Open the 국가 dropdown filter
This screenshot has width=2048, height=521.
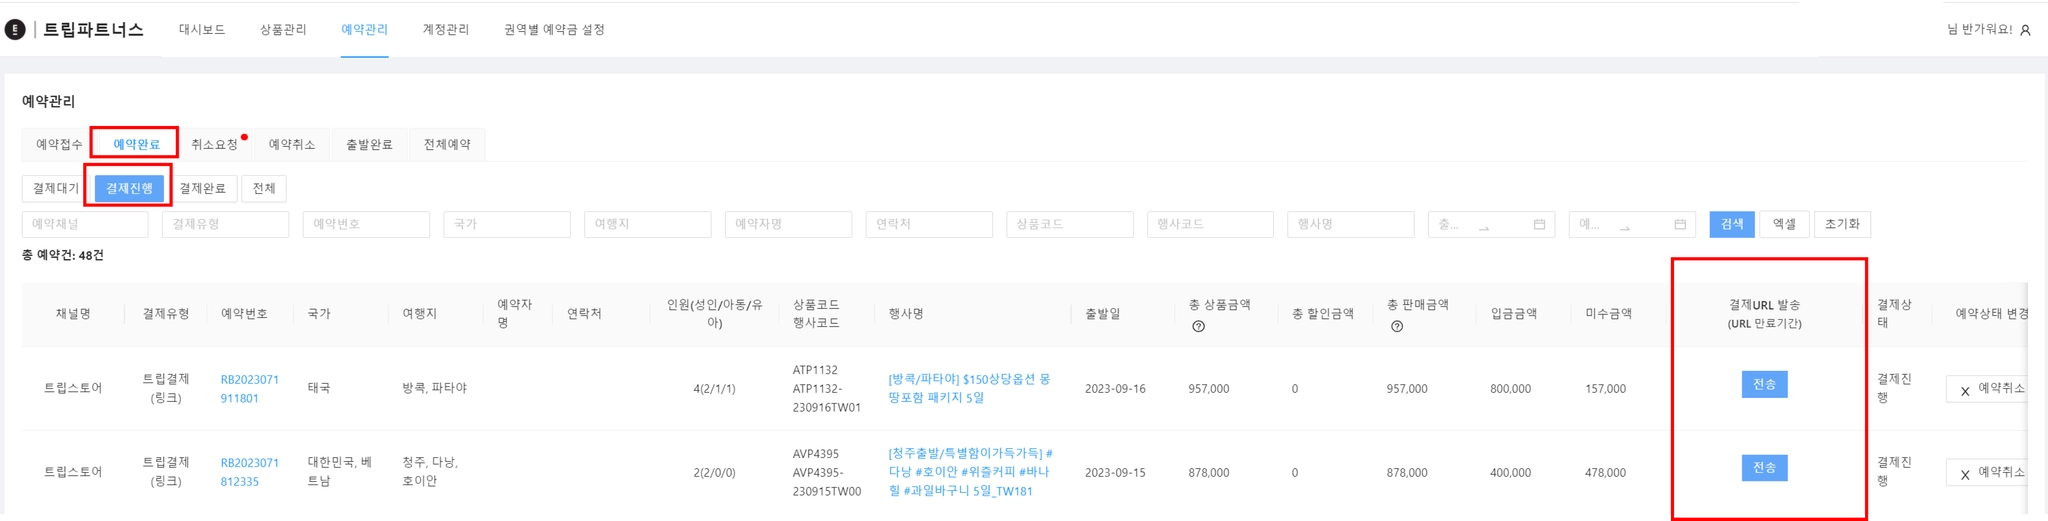point(506,224)
